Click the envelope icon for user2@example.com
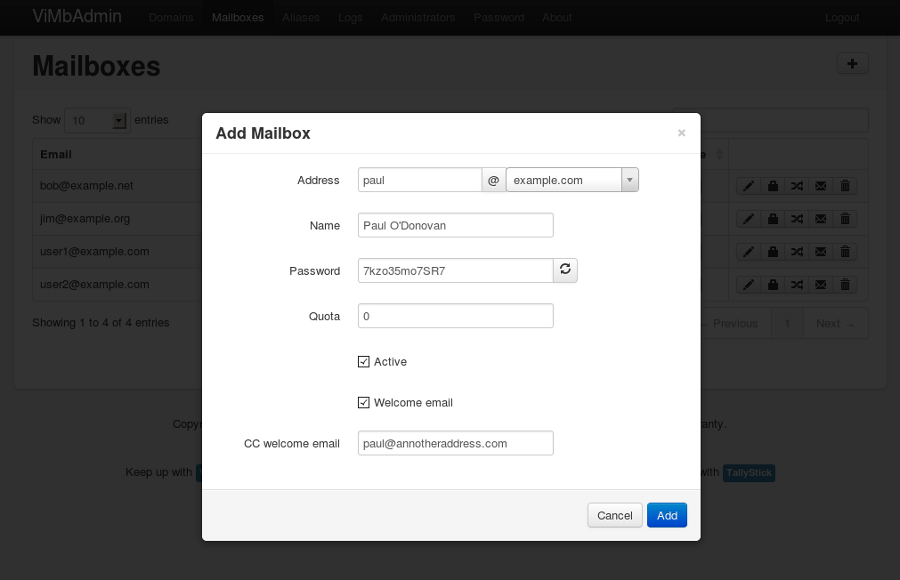This screenshot has height=580, width=900. tap(820, 285)
